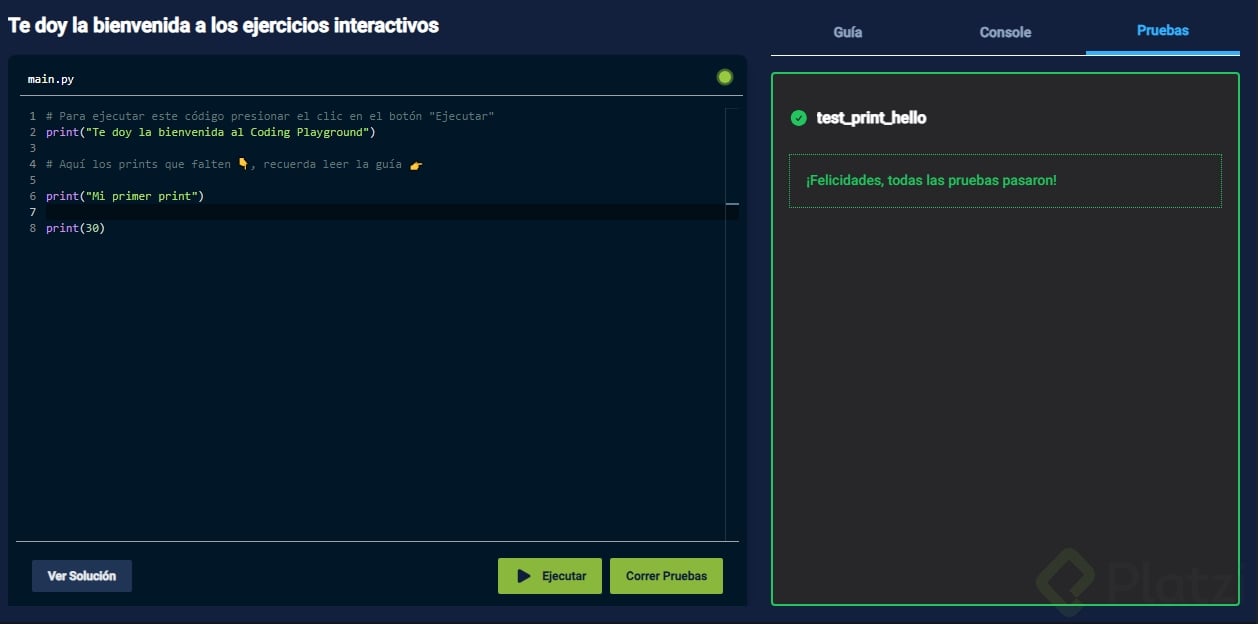
Task: Open the Console tab
Action: [1005, 32]
